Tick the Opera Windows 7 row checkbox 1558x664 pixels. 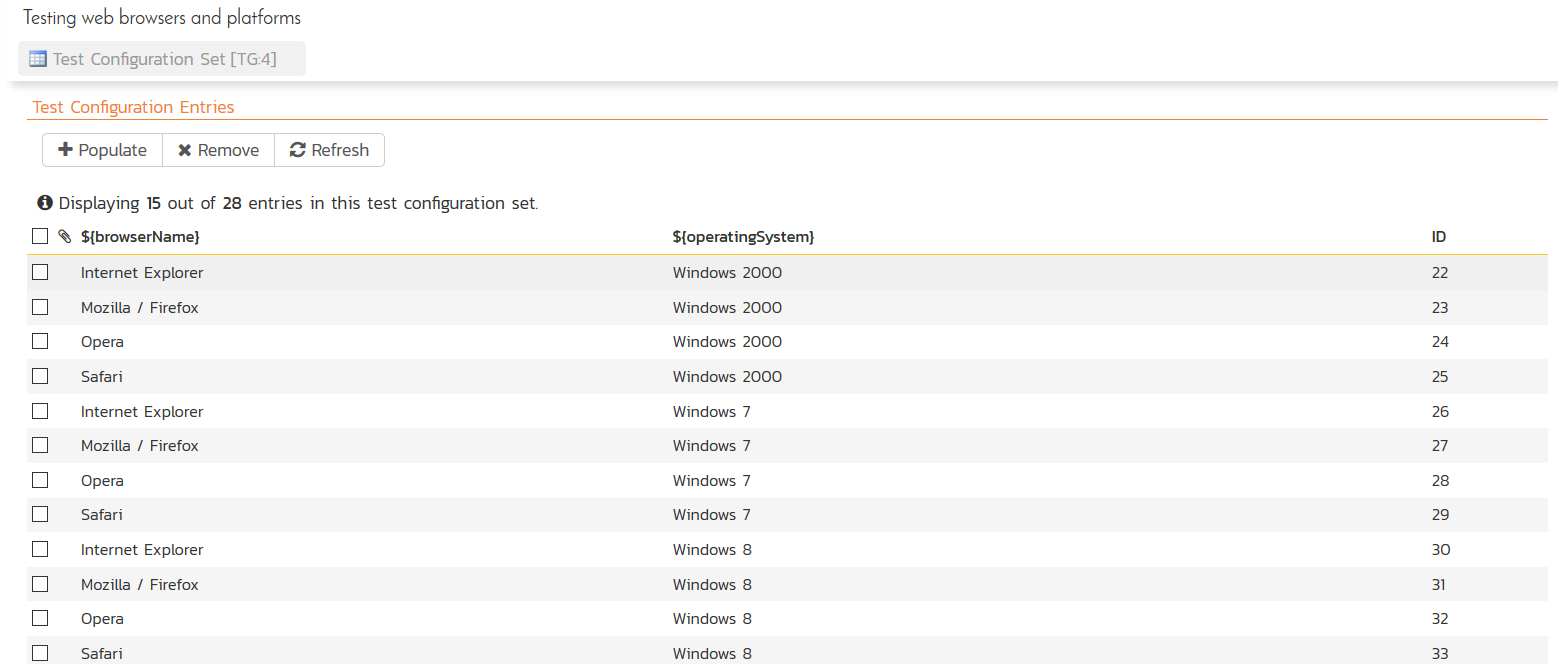[40, 480]
